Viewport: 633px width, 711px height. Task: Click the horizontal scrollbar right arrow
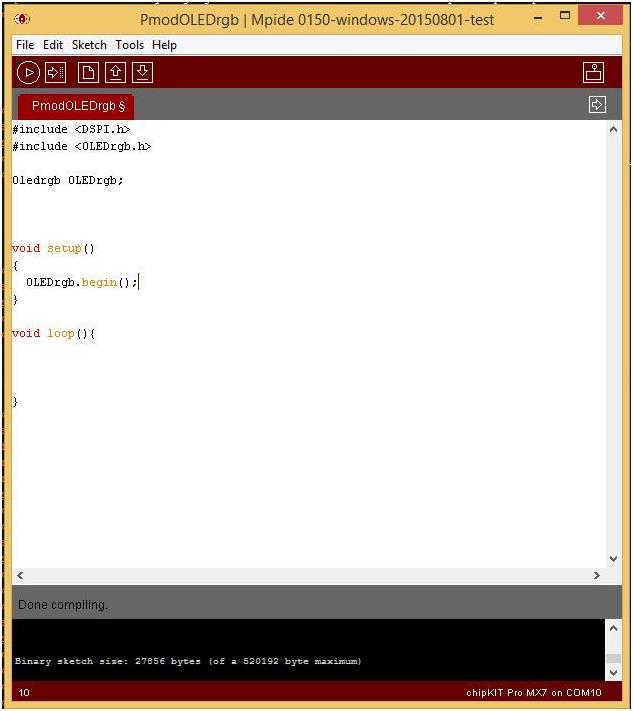pos(597,576)
